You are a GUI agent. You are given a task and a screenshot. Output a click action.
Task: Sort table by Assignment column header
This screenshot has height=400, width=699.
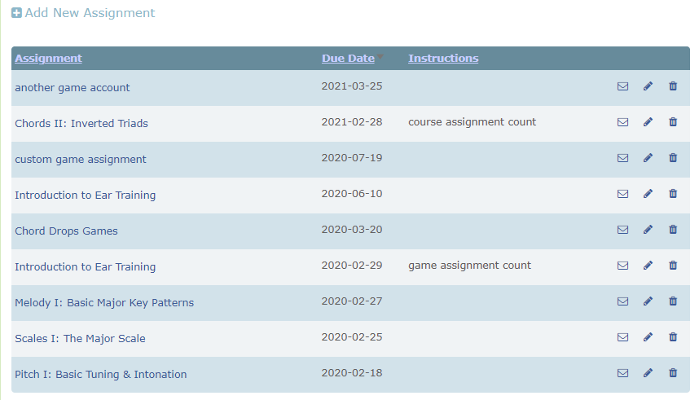[x=48, y=58]
